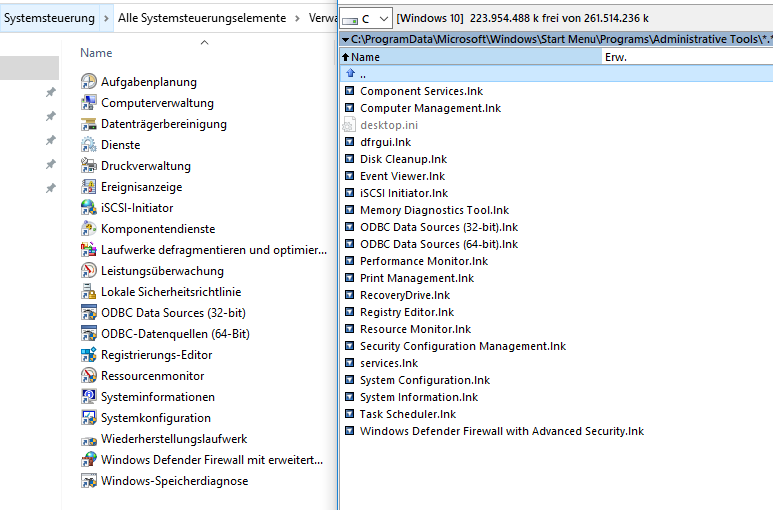
Task: Go up via parent directory arrow icon
Action: point(350,73)
